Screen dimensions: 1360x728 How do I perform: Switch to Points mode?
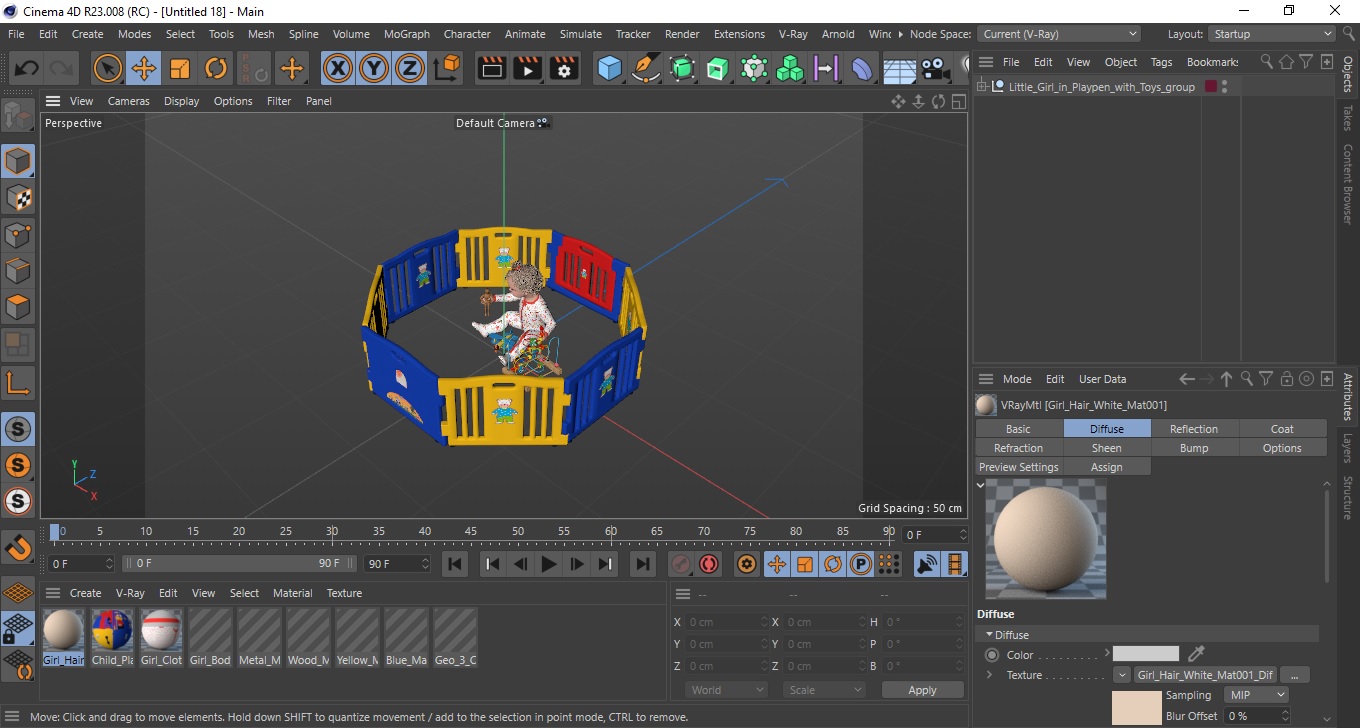tap(18, 235)
